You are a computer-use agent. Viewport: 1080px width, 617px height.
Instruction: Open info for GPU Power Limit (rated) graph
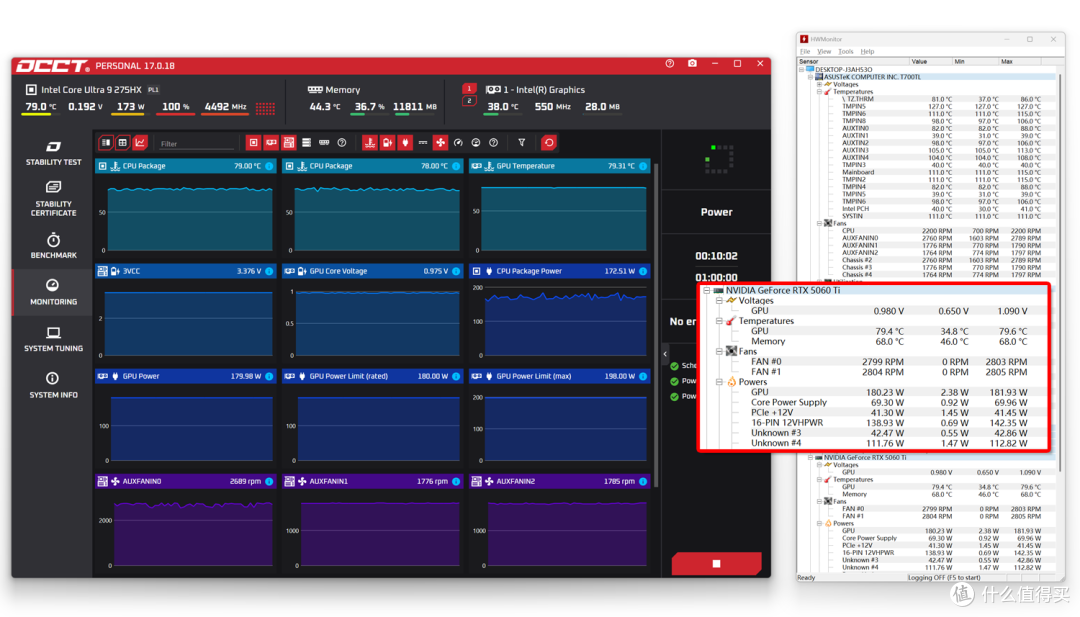(456, 376)
